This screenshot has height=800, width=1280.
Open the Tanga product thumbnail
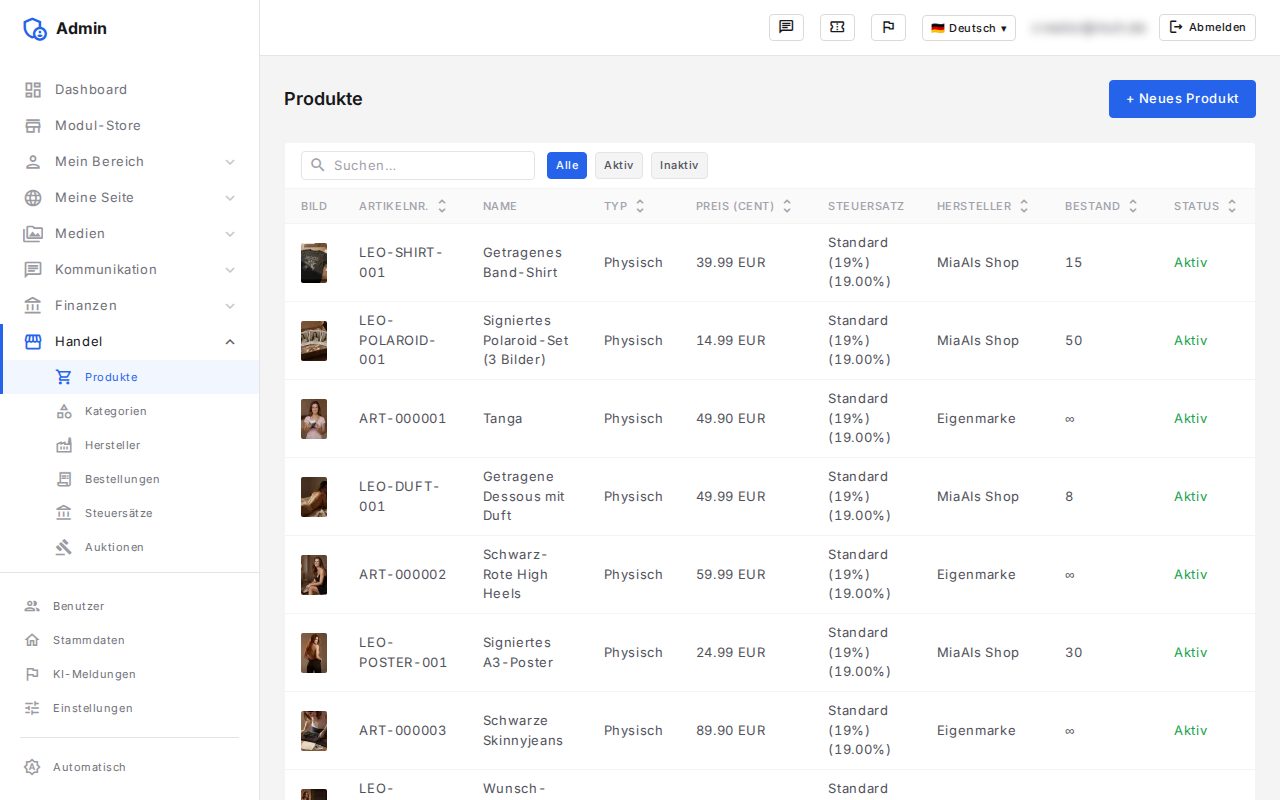[314, 419]
